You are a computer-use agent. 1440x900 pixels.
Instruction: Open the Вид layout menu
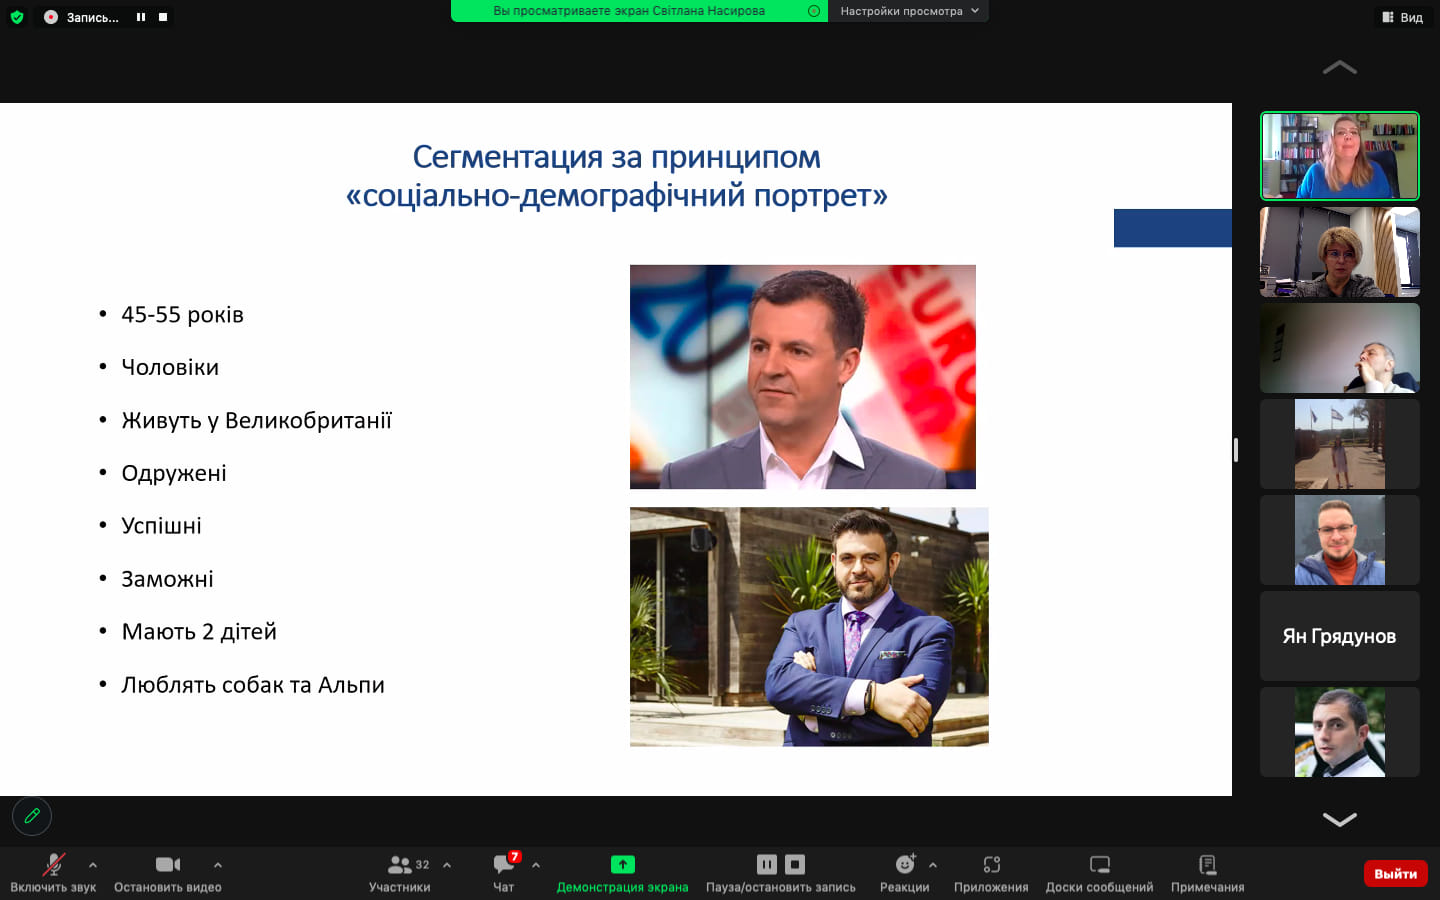pos(1403,17)
